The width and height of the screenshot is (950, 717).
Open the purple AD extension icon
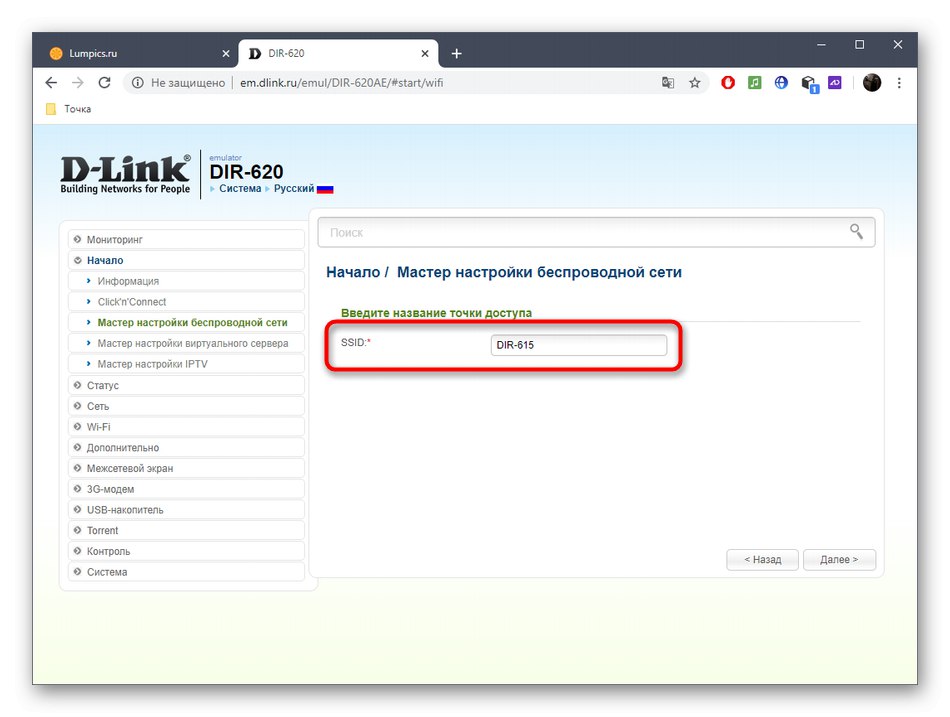[835, 83]
